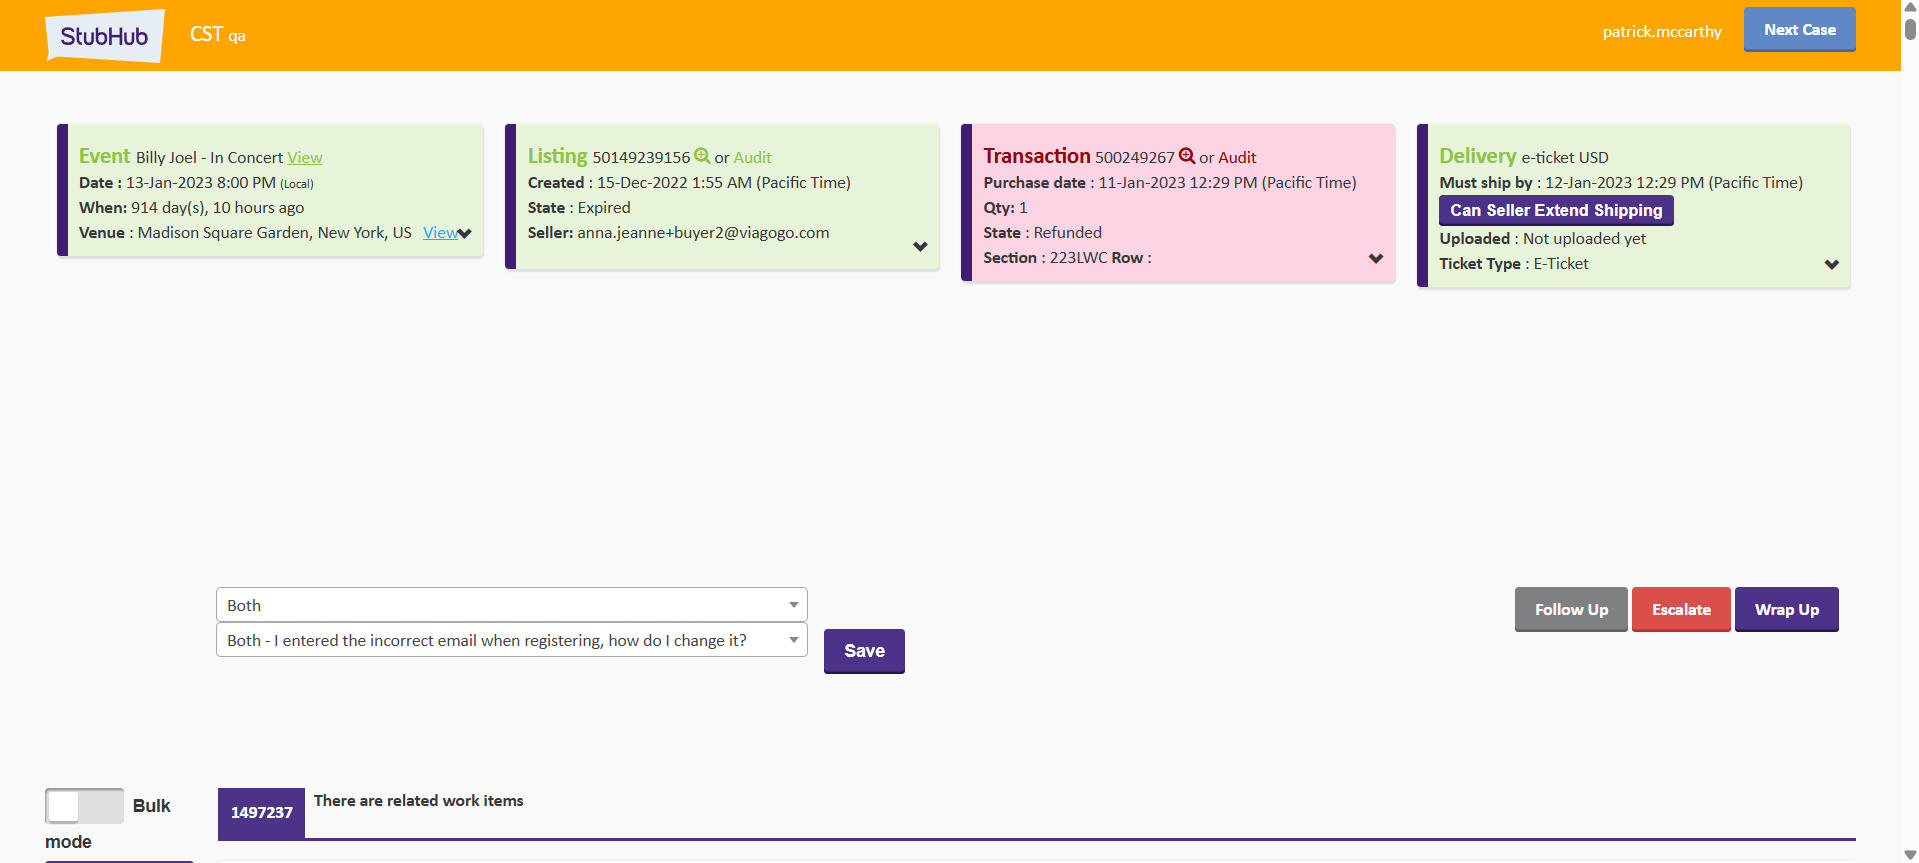
Task: Click the Transaction magnifier search icon
Action: click(1187, 156)
